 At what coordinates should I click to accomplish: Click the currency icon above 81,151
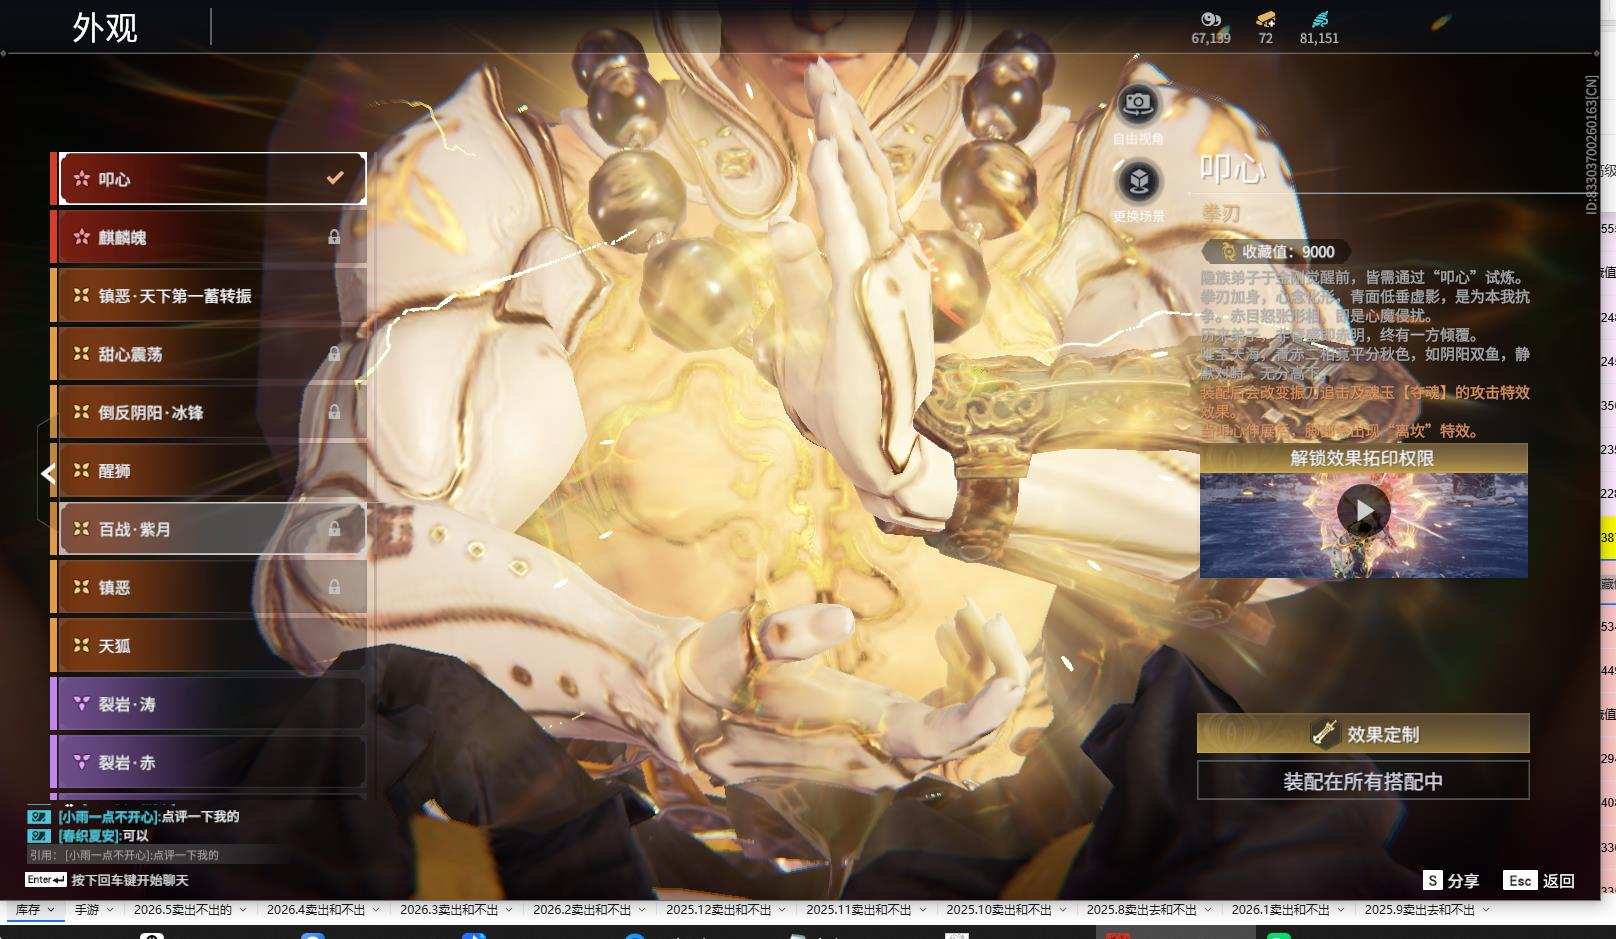pyautogui.click(x=1320, y=19)
